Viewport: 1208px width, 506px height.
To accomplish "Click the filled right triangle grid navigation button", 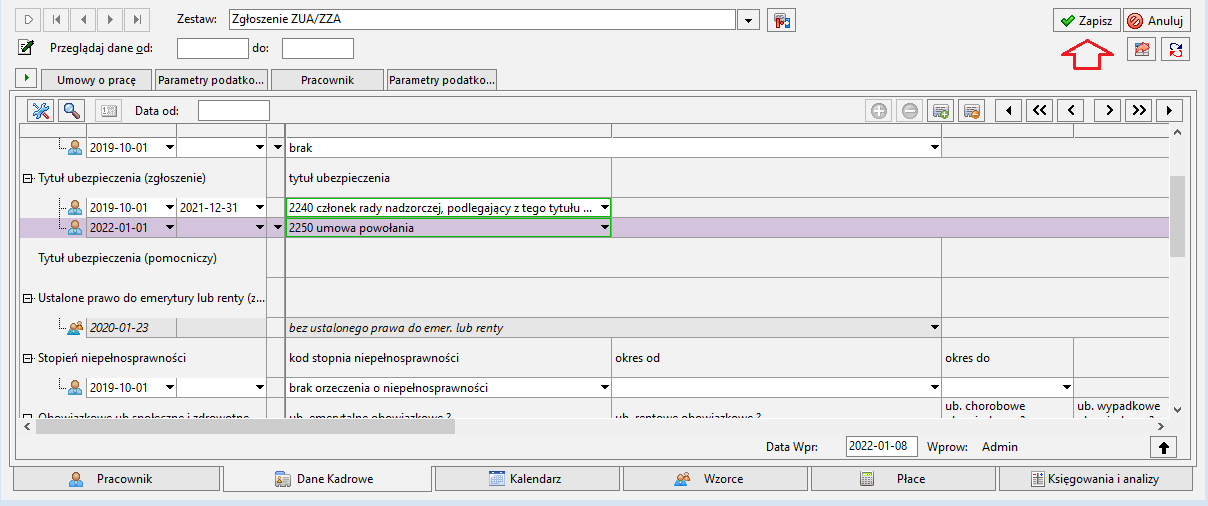I will 1170,111.
